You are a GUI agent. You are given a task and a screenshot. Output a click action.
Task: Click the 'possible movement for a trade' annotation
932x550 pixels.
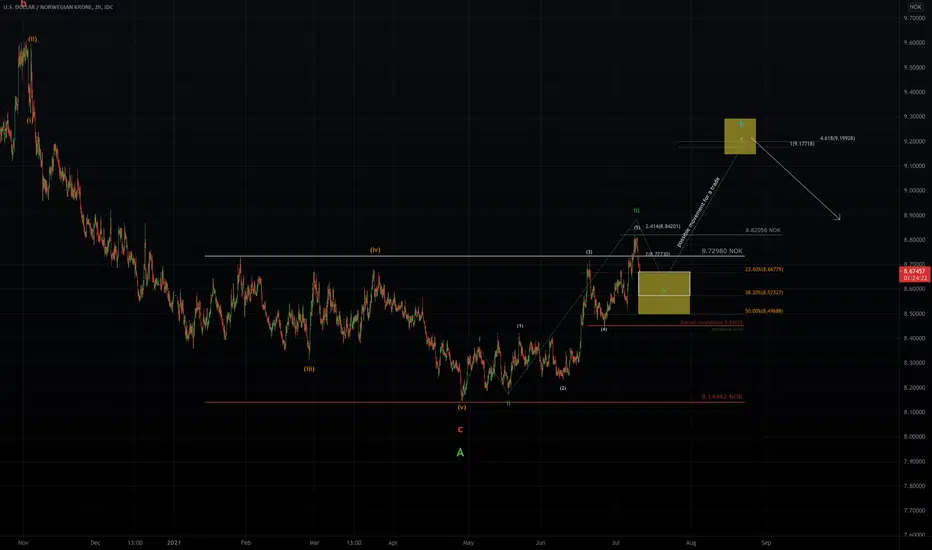[x=698, y=212]
